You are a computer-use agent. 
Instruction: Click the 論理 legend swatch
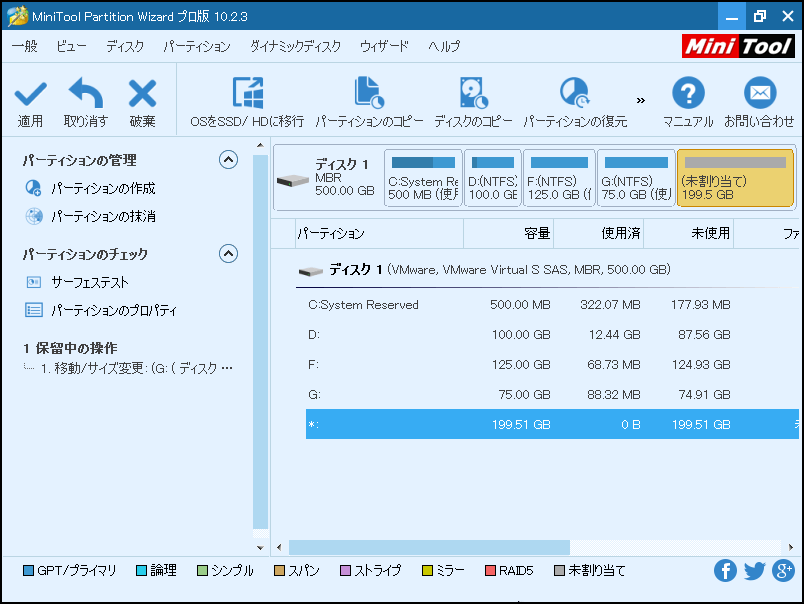tap(142, 570)
